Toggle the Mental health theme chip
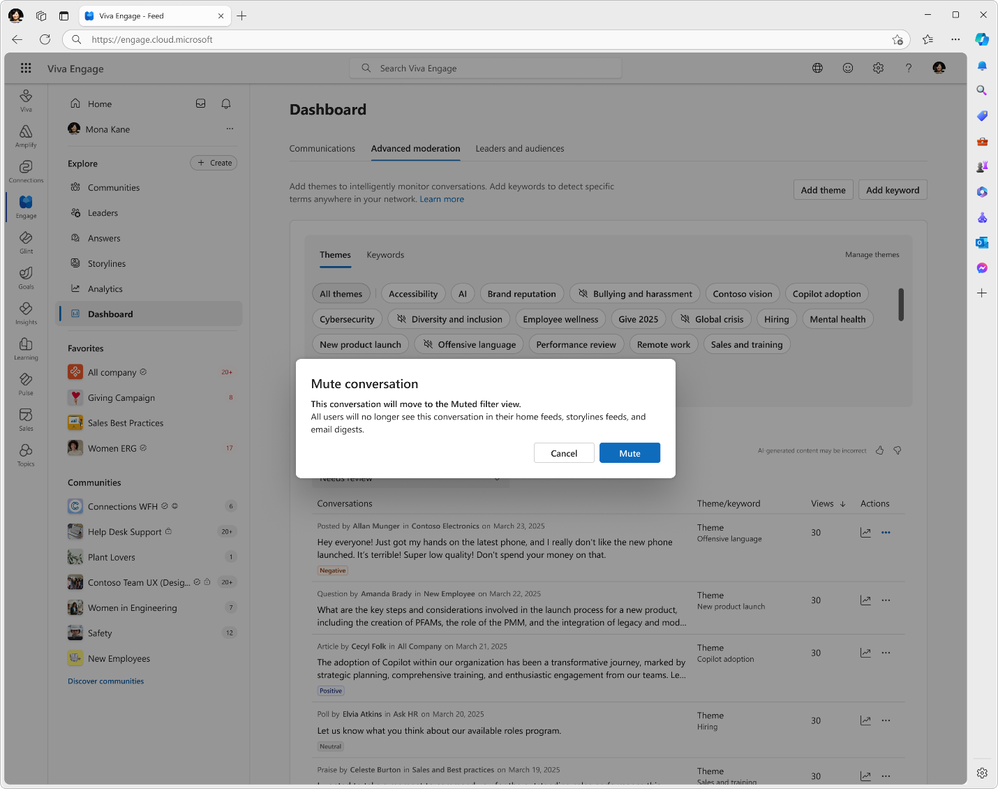The height and width of the screenshot is (789, 998). click(x=838, y=319)
